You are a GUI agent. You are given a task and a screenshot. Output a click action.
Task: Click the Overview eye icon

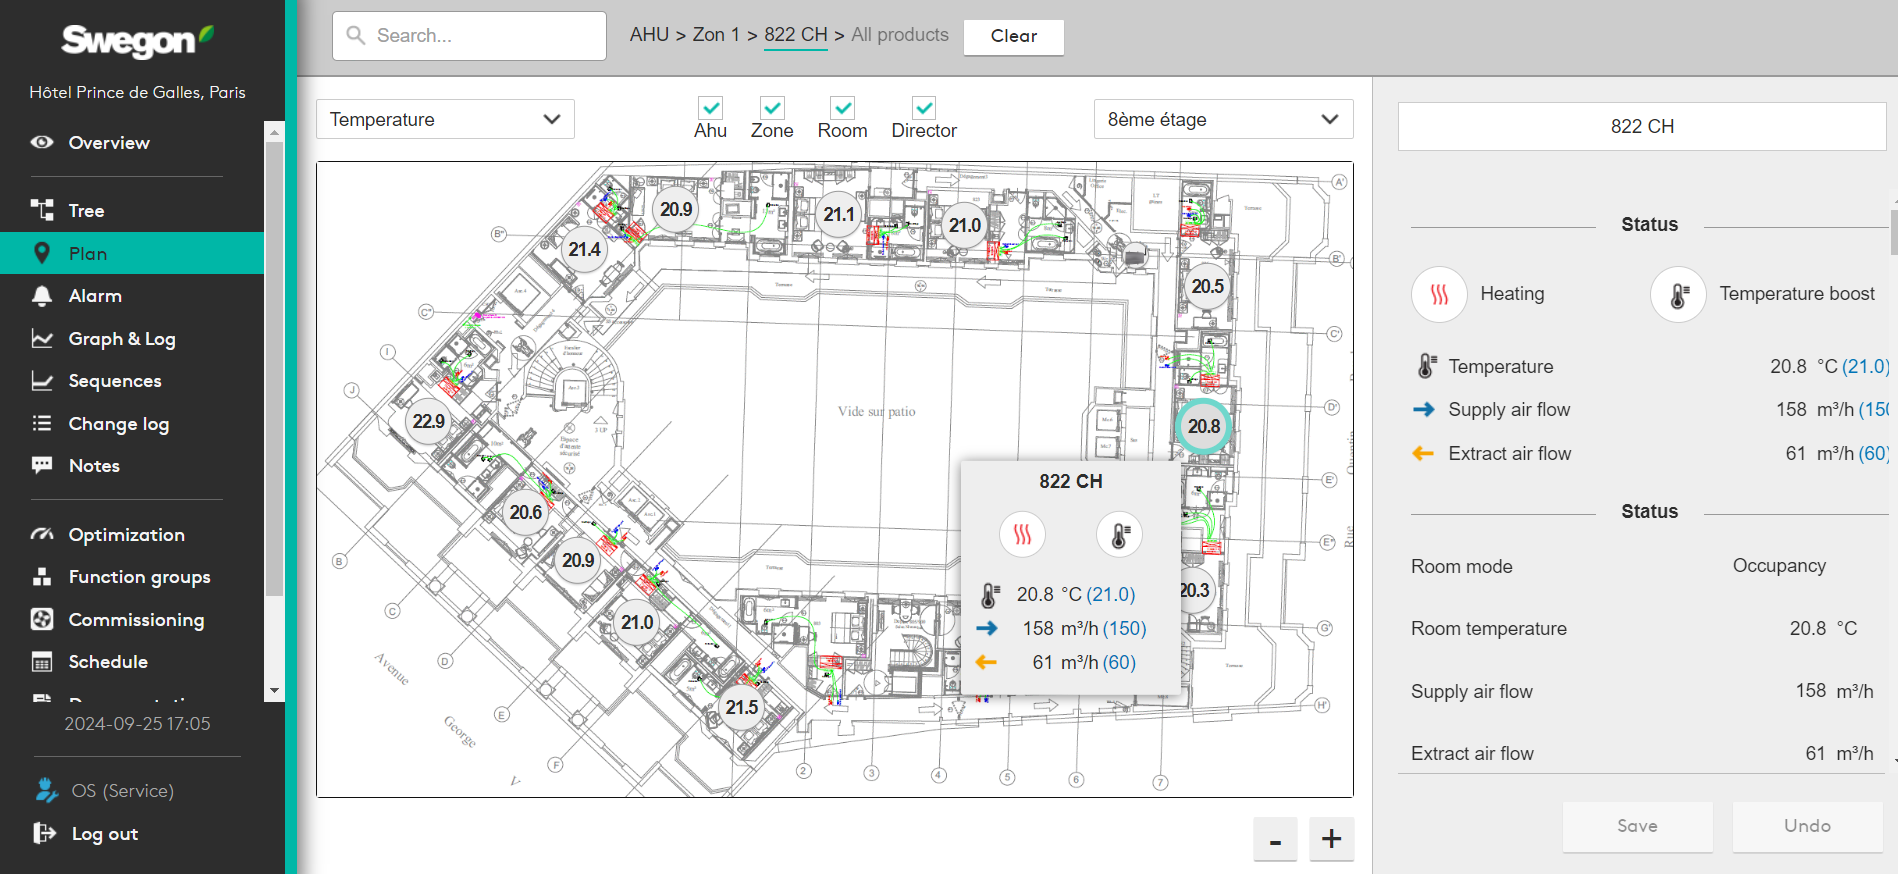(42, 143)
